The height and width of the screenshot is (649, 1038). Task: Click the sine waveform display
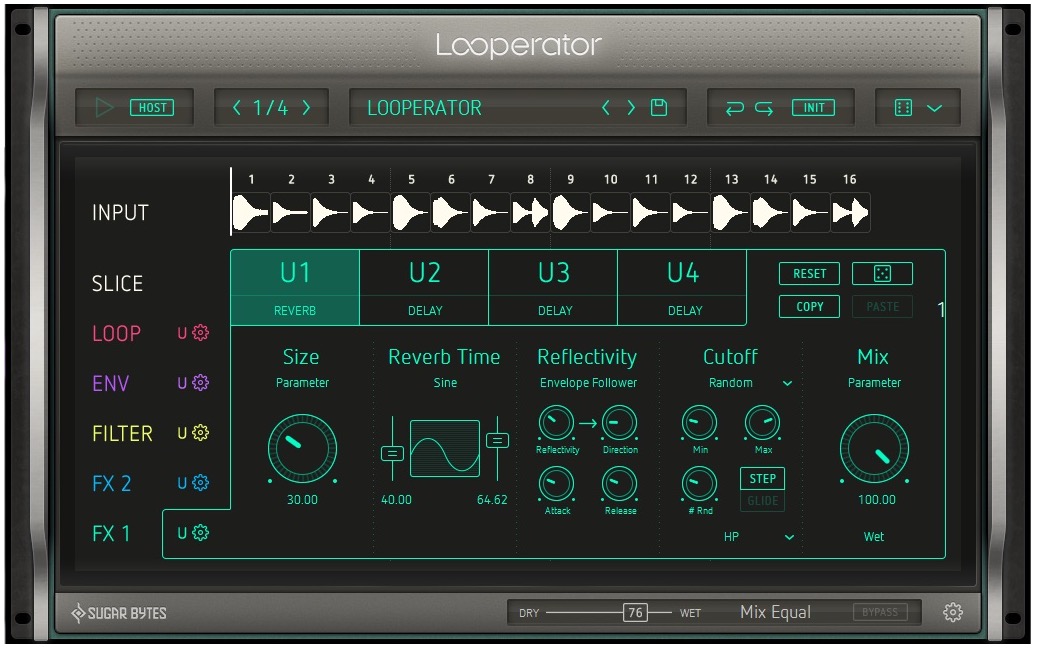(x=445, y=448)
